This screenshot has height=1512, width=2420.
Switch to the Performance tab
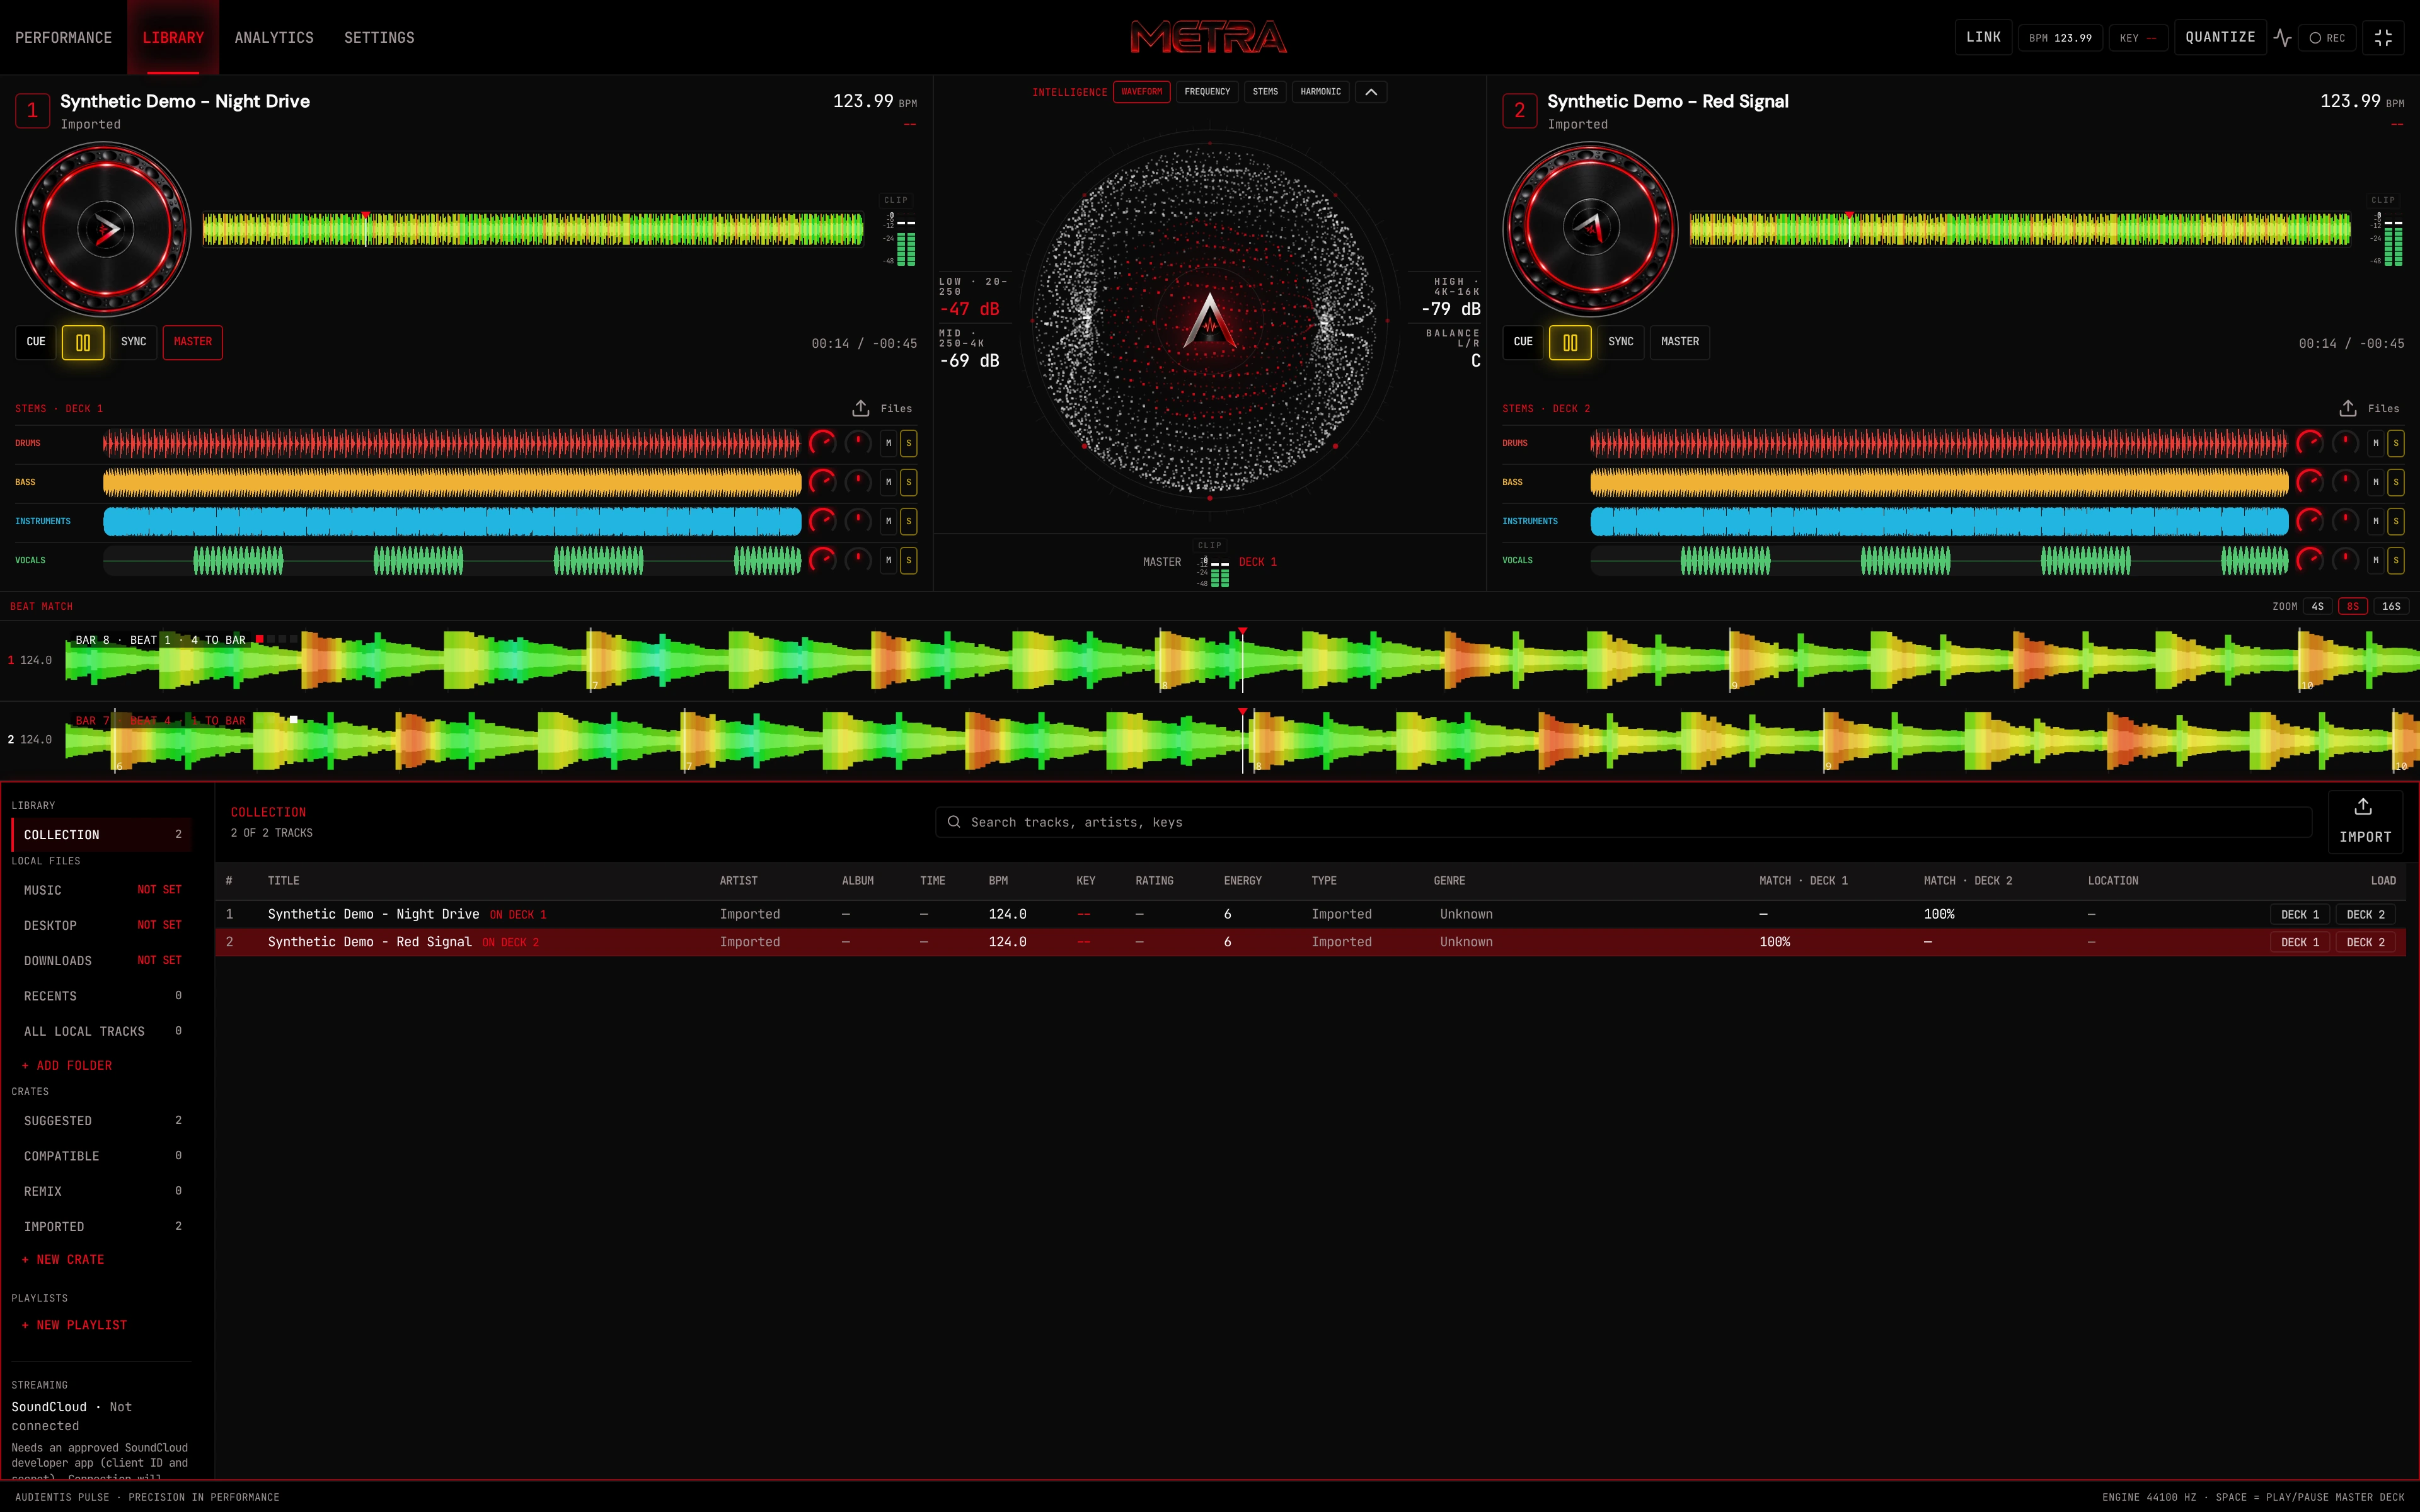click(63, 37)
